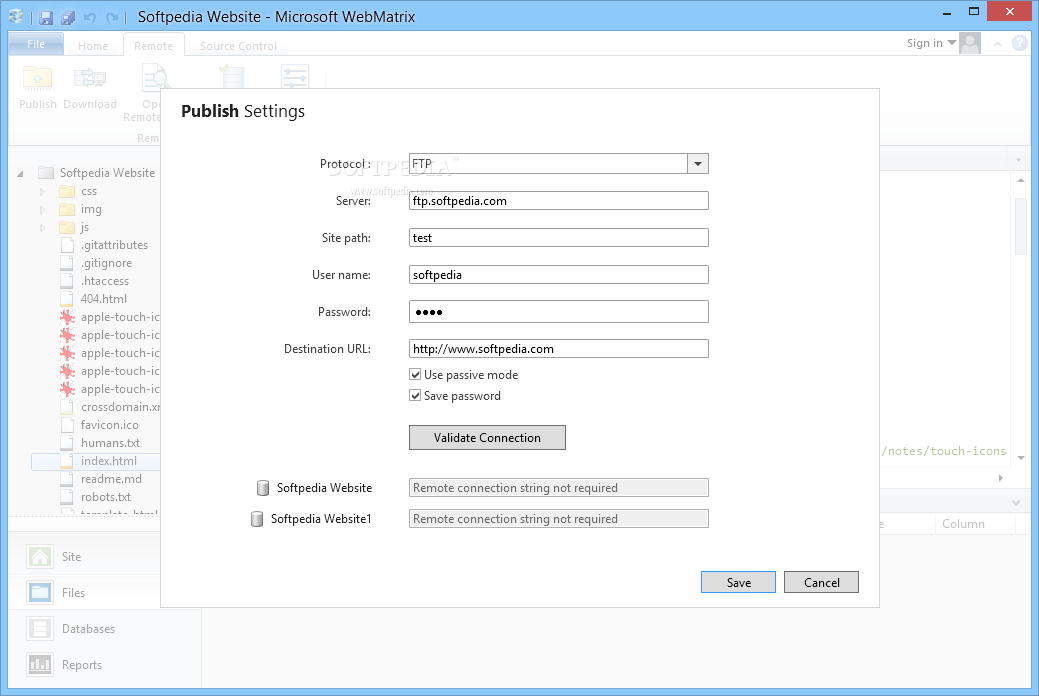
Task: Click the Softpedia Website1 database cylinder icon
Action: pos(256,519)
